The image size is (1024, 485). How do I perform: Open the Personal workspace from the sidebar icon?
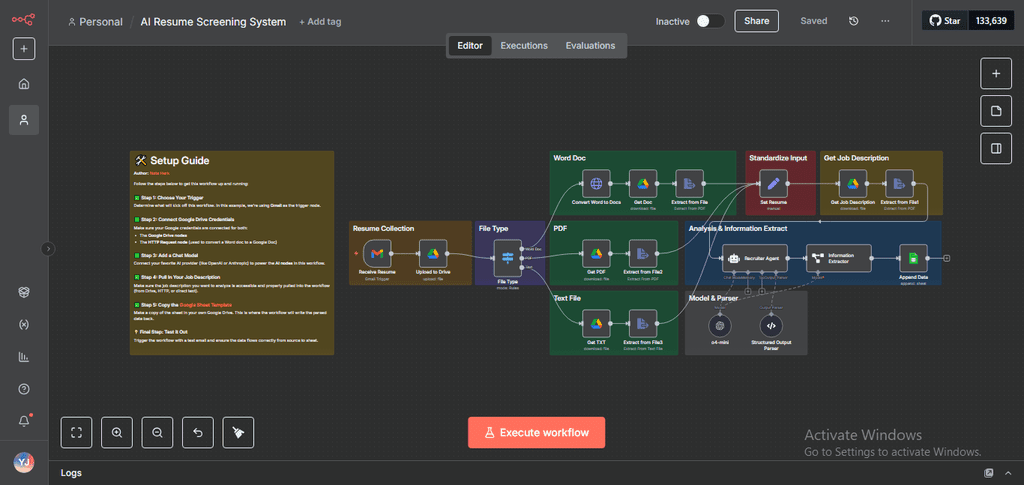[24, 120]
